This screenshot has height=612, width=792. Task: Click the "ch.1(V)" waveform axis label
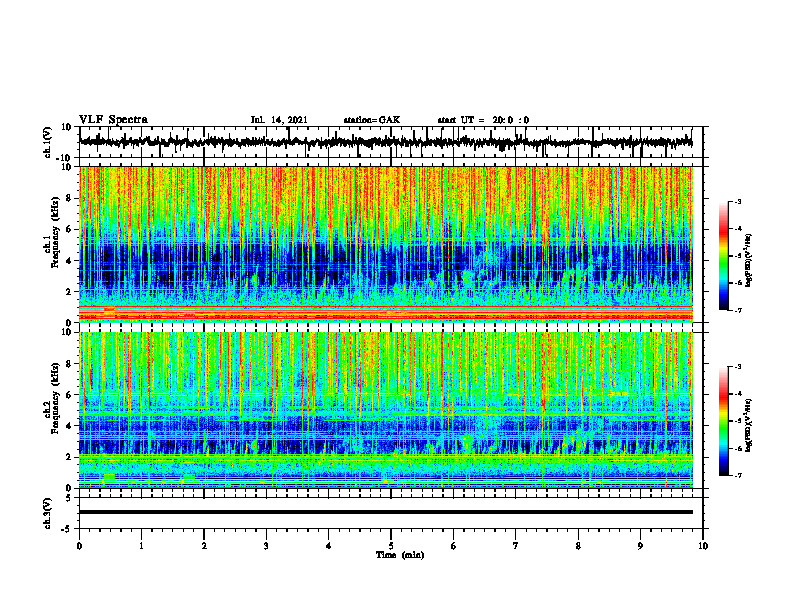pos(47,142)
